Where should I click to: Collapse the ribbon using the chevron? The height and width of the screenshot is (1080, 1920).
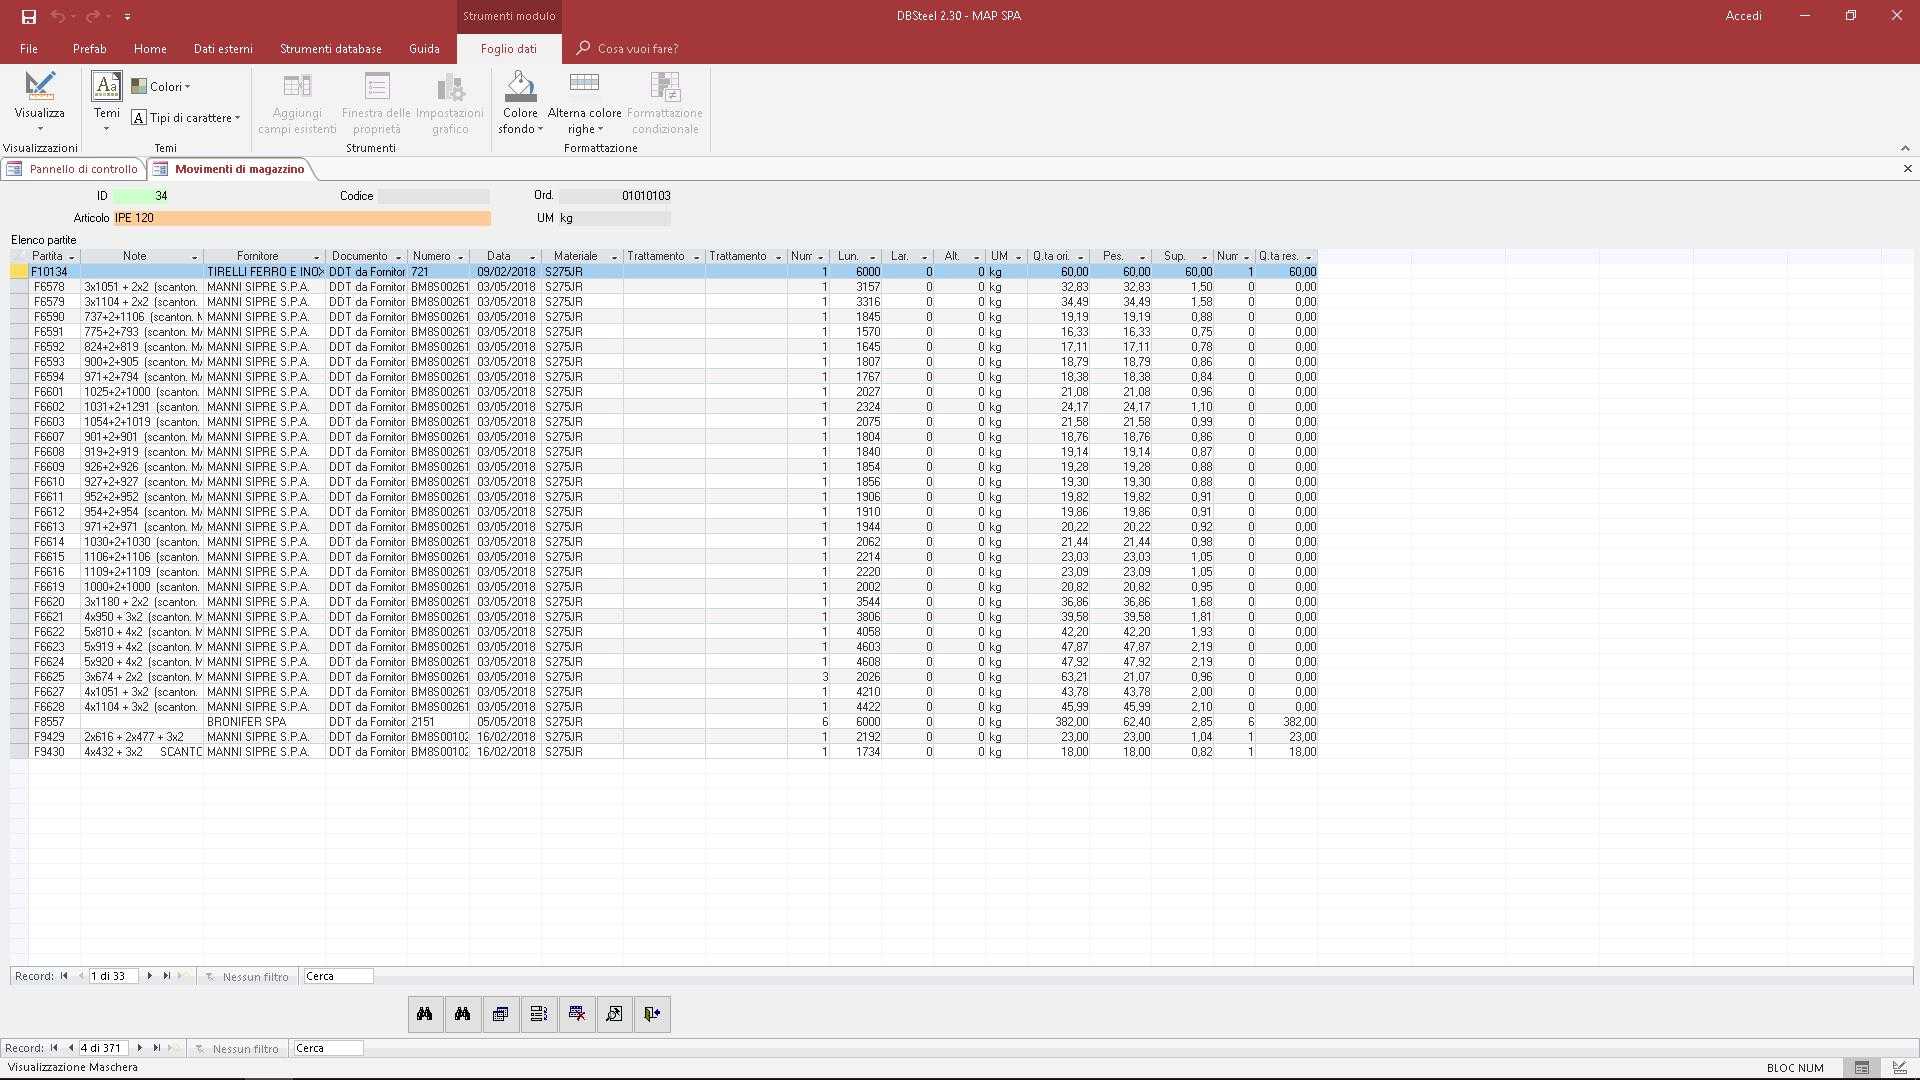click(x=1905, y=148)
